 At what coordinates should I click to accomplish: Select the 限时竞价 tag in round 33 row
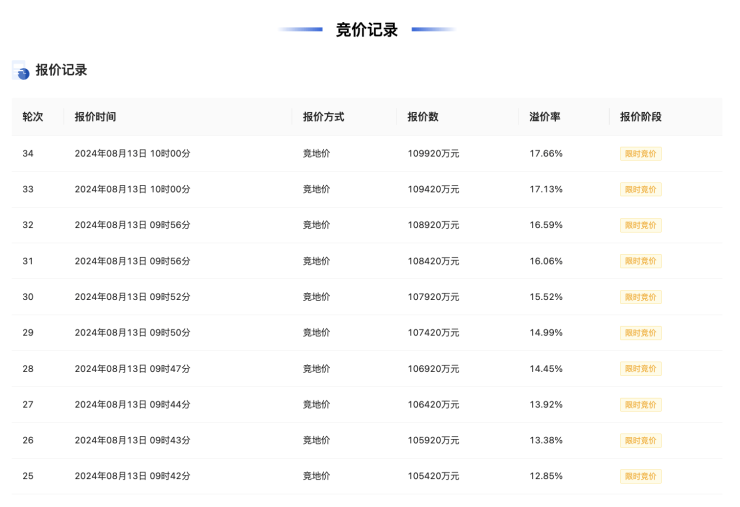[x=640, y=190]
